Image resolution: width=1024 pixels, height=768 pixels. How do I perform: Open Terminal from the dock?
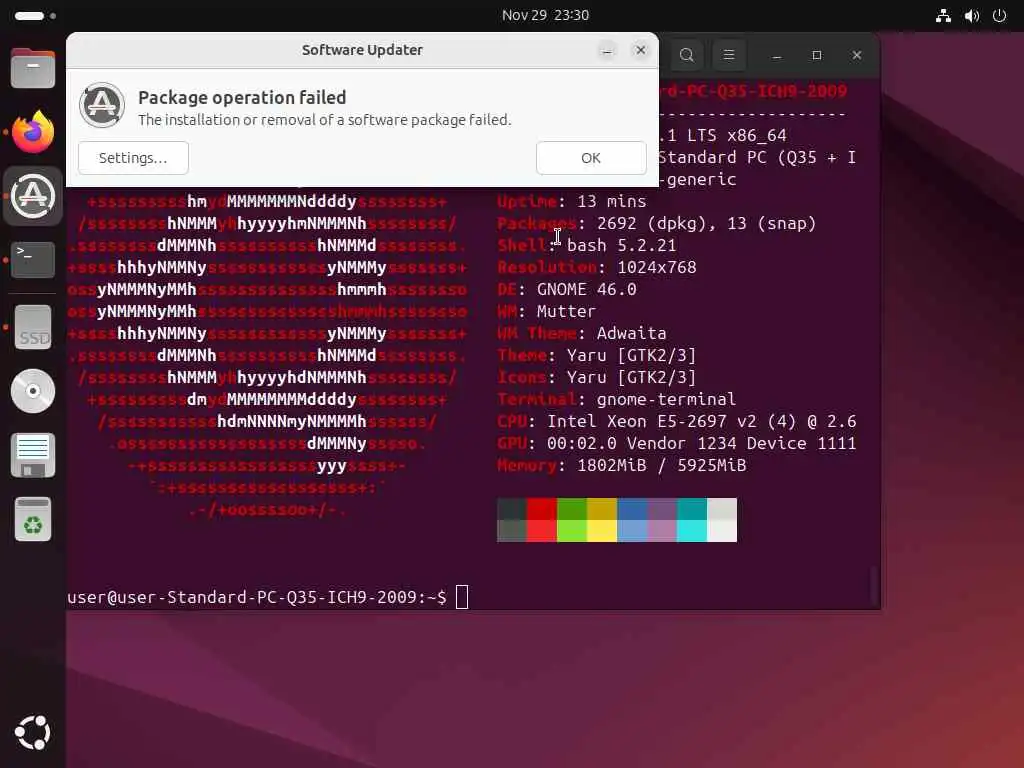33,260
